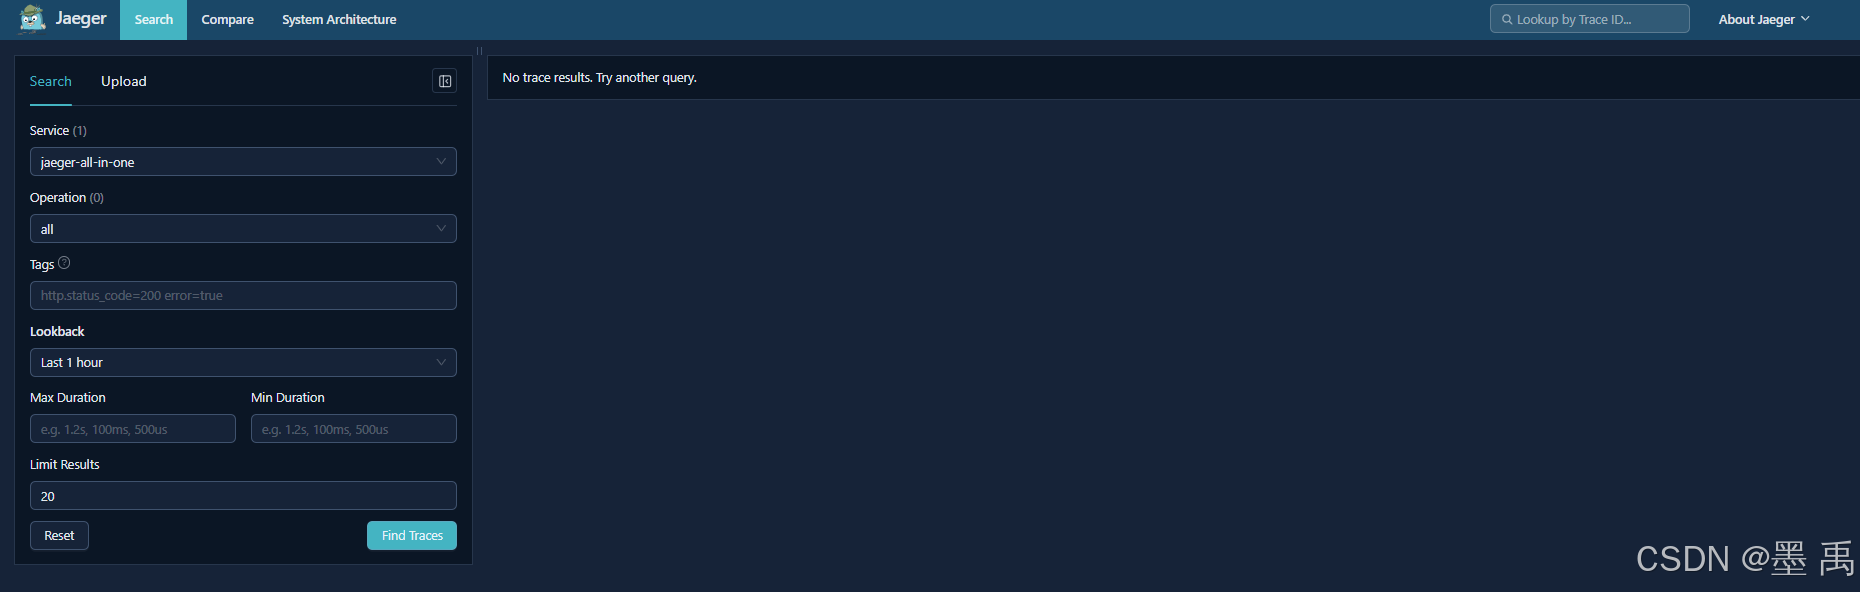Click the Jaeger brand name link
The image size is (1860, 592).
(81, 18)
